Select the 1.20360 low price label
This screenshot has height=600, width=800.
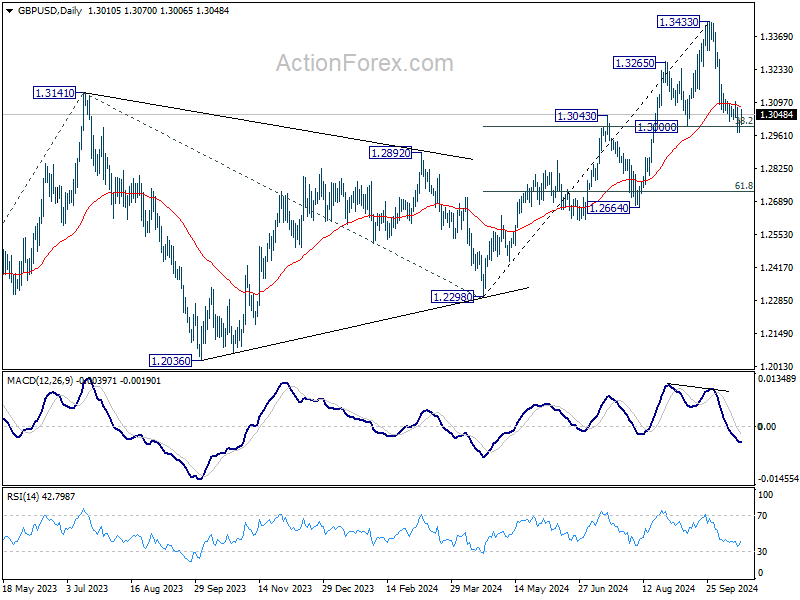coord(170,361)
